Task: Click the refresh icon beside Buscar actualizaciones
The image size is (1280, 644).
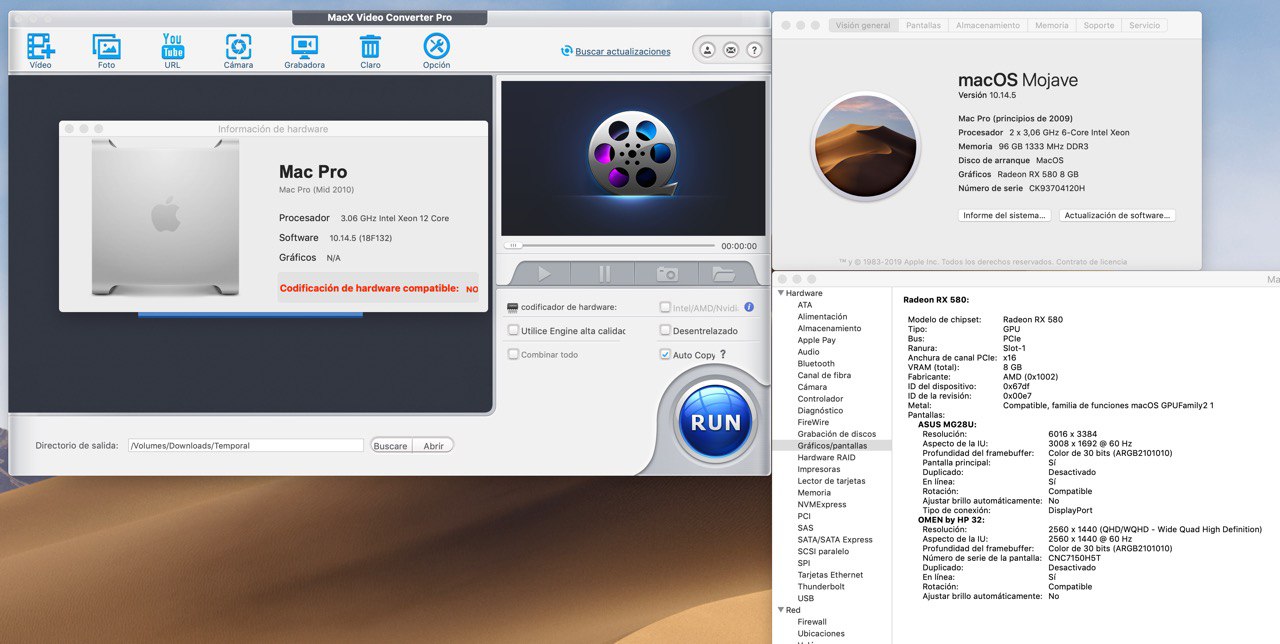Action: click(x=567, y=51)
